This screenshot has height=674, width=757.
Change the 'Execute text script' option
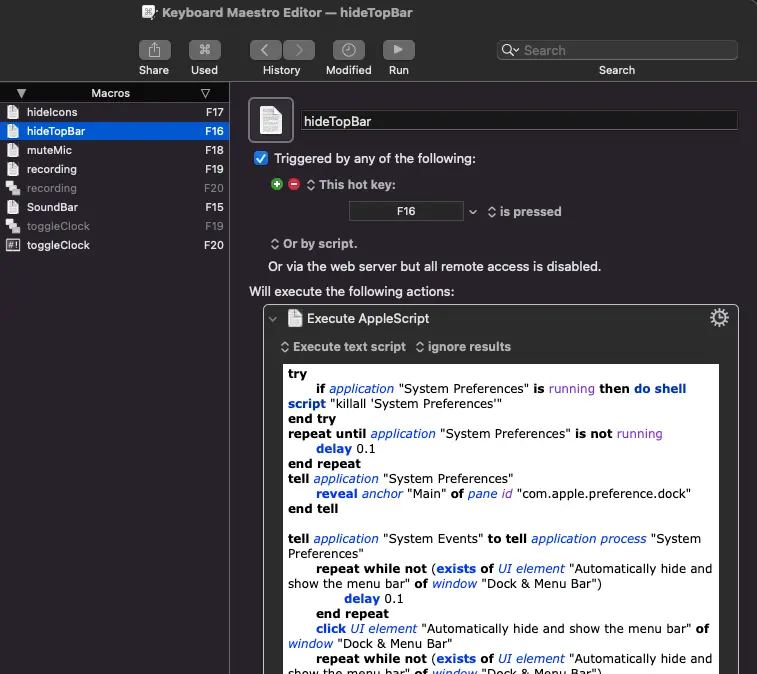[x=344, y=347]
